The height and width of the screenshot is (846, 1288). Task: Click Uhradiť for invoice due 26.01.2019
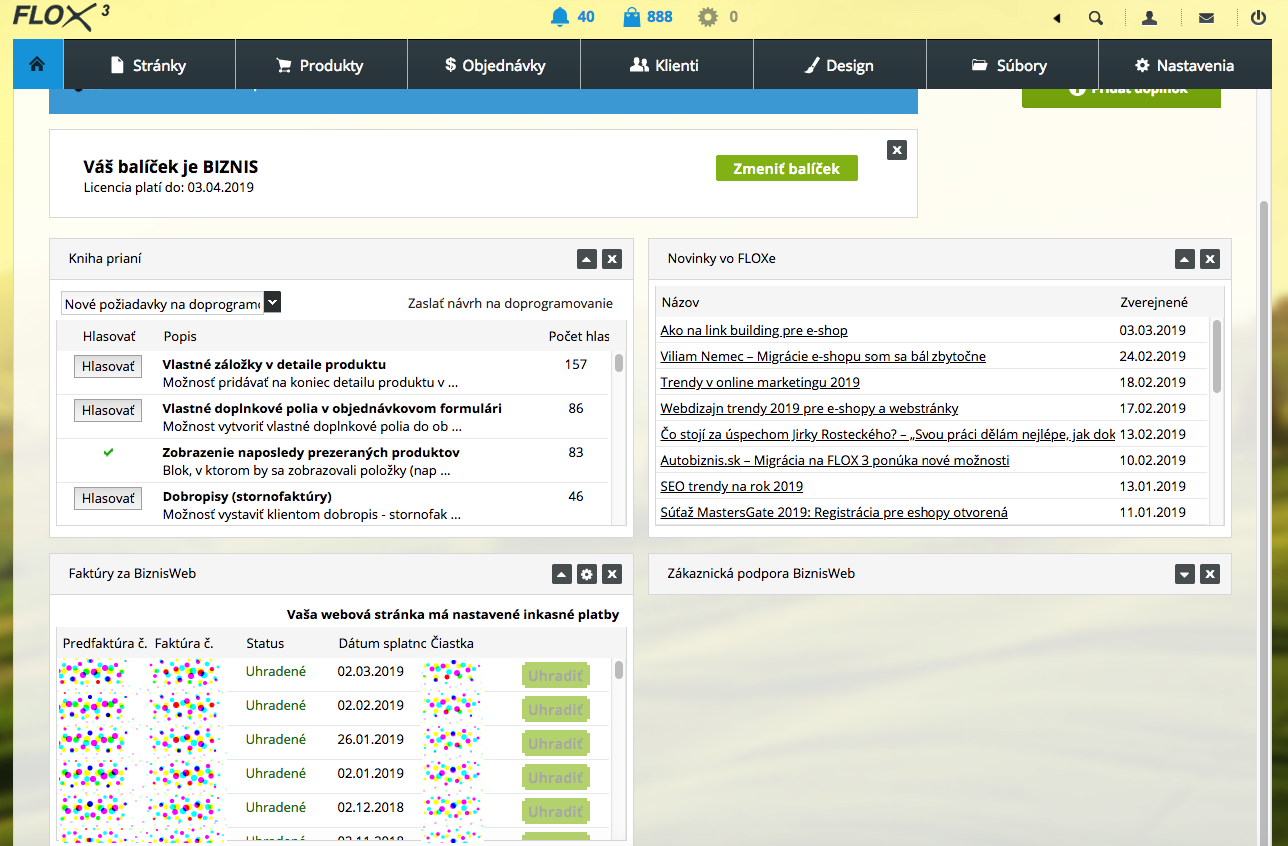click(555, 743)
